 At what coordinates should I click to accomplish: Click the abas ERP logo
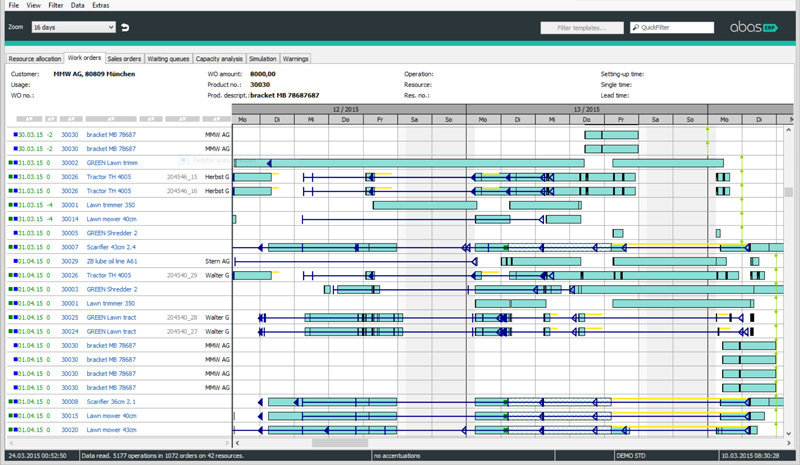[x=752, y=27]
